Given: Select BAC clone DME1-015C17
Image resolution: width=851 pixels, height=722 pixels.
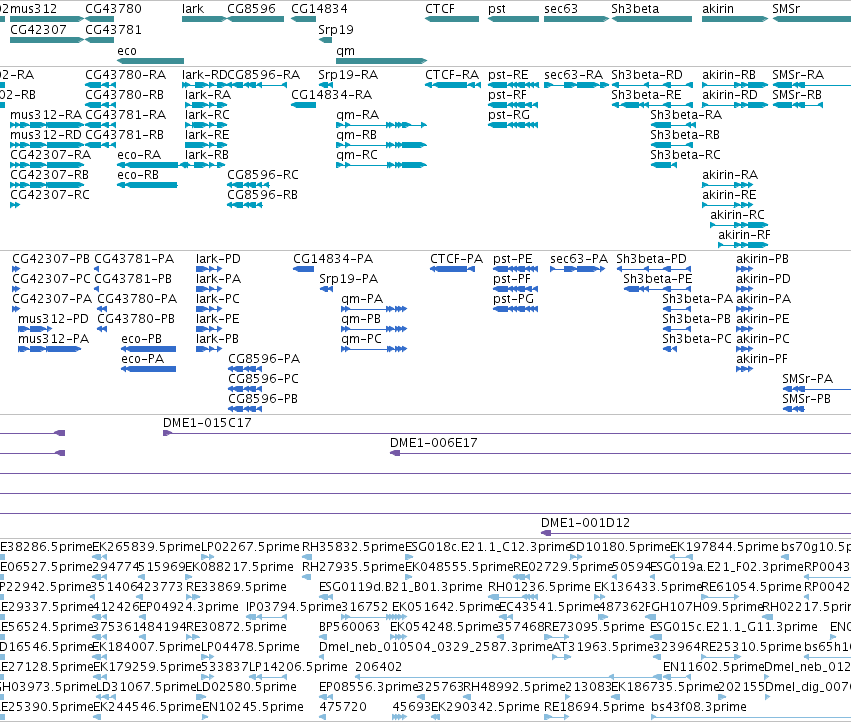Looking at the screenshot, I should [x=207, y=423].
